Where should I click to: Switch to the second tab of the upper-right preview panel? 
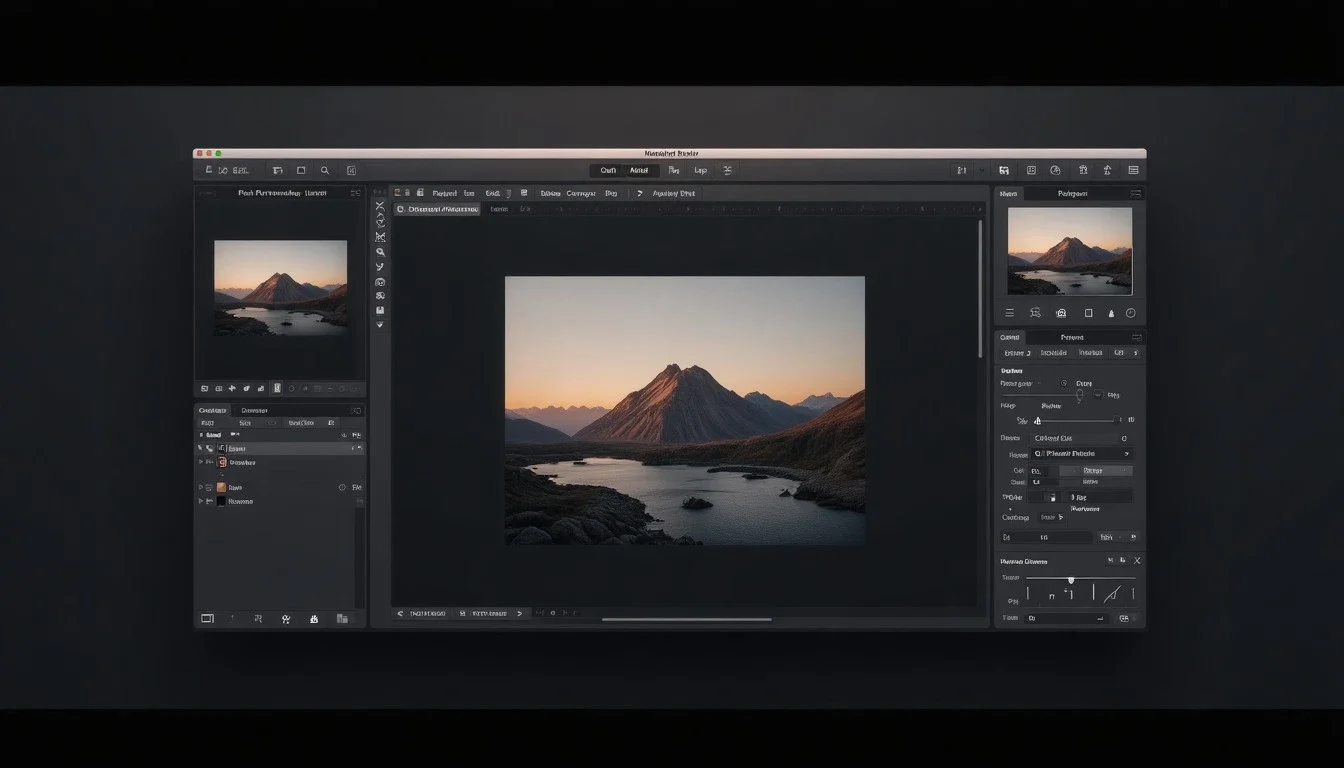pos(1072,193)
